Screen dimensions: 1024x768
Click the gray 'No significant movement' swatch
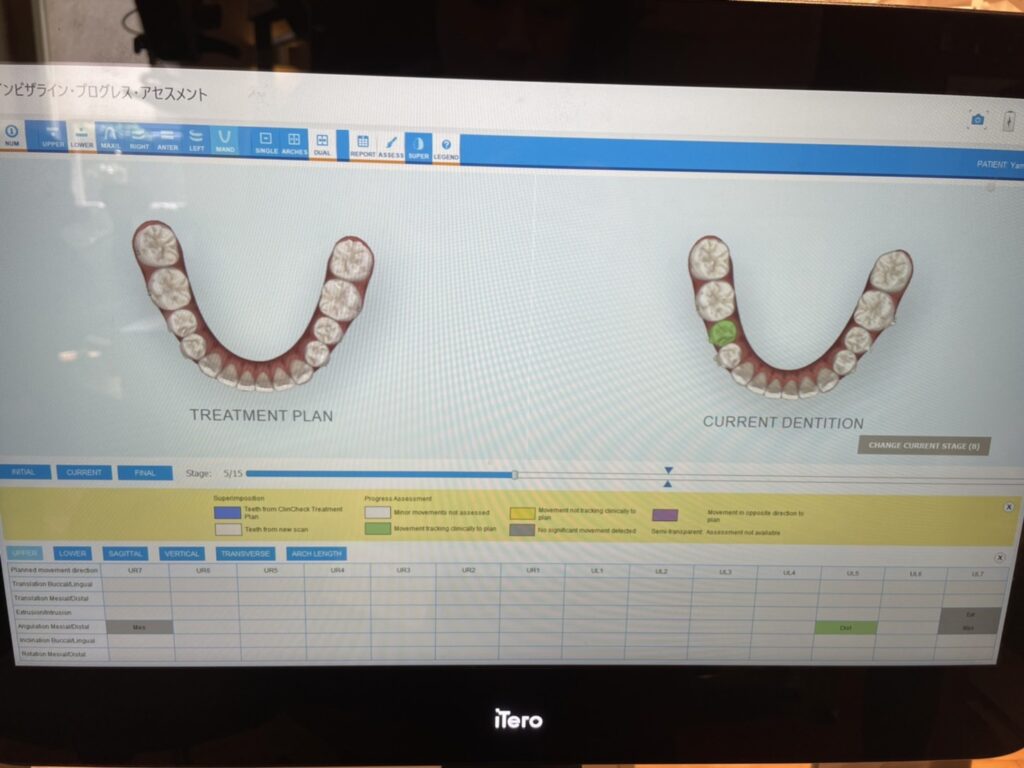click(x=522, y=530)
